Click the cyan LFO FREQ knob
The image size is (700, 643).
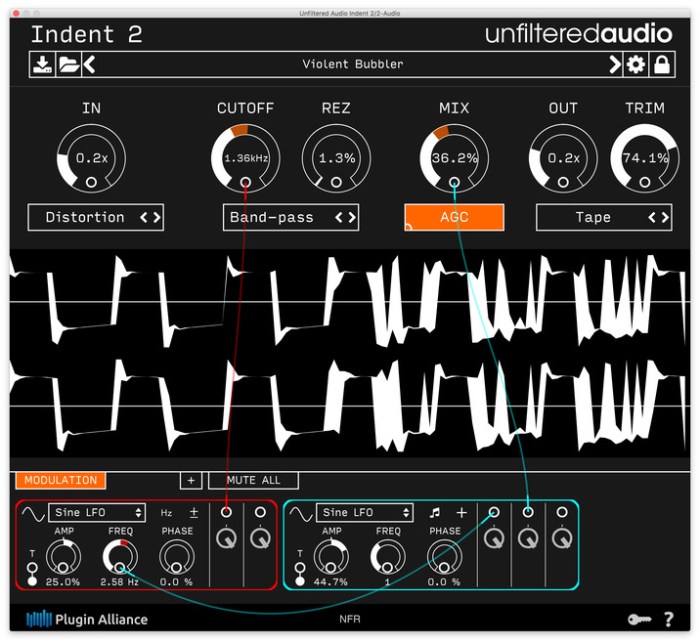388,556
